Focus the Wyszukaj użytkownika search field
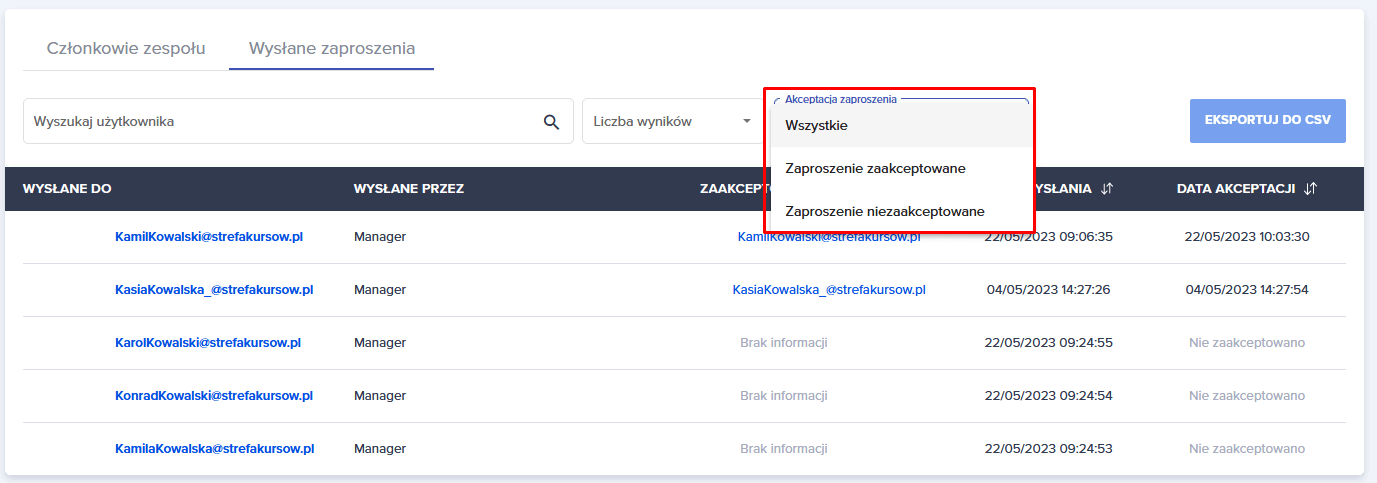This screenshot has height=483, width=1377. [280, 122]
